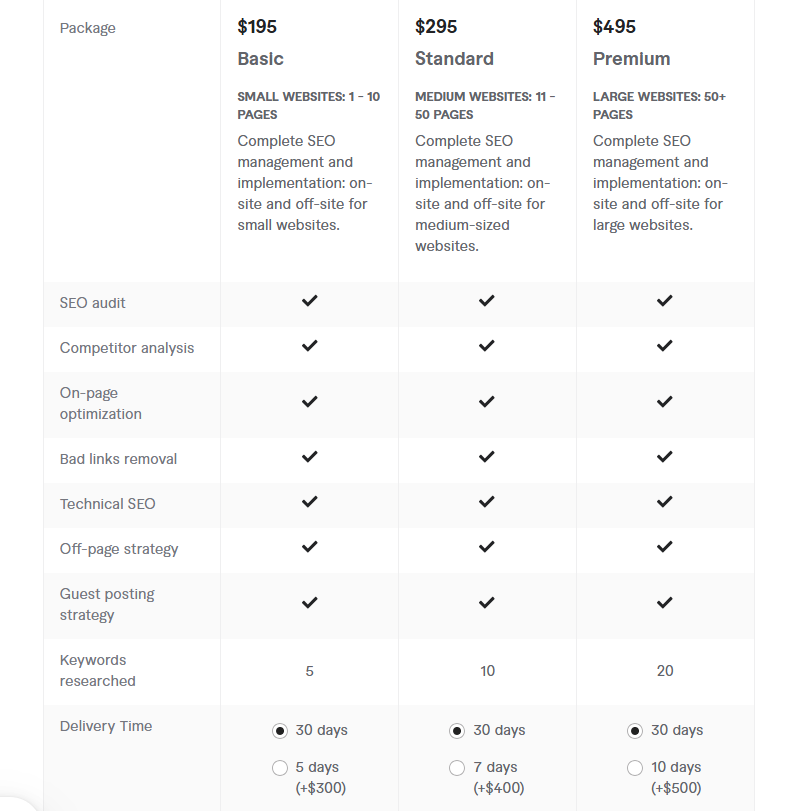
Task: Click the Bad links removal checkmark under Basic
Action: pos(309,457)
